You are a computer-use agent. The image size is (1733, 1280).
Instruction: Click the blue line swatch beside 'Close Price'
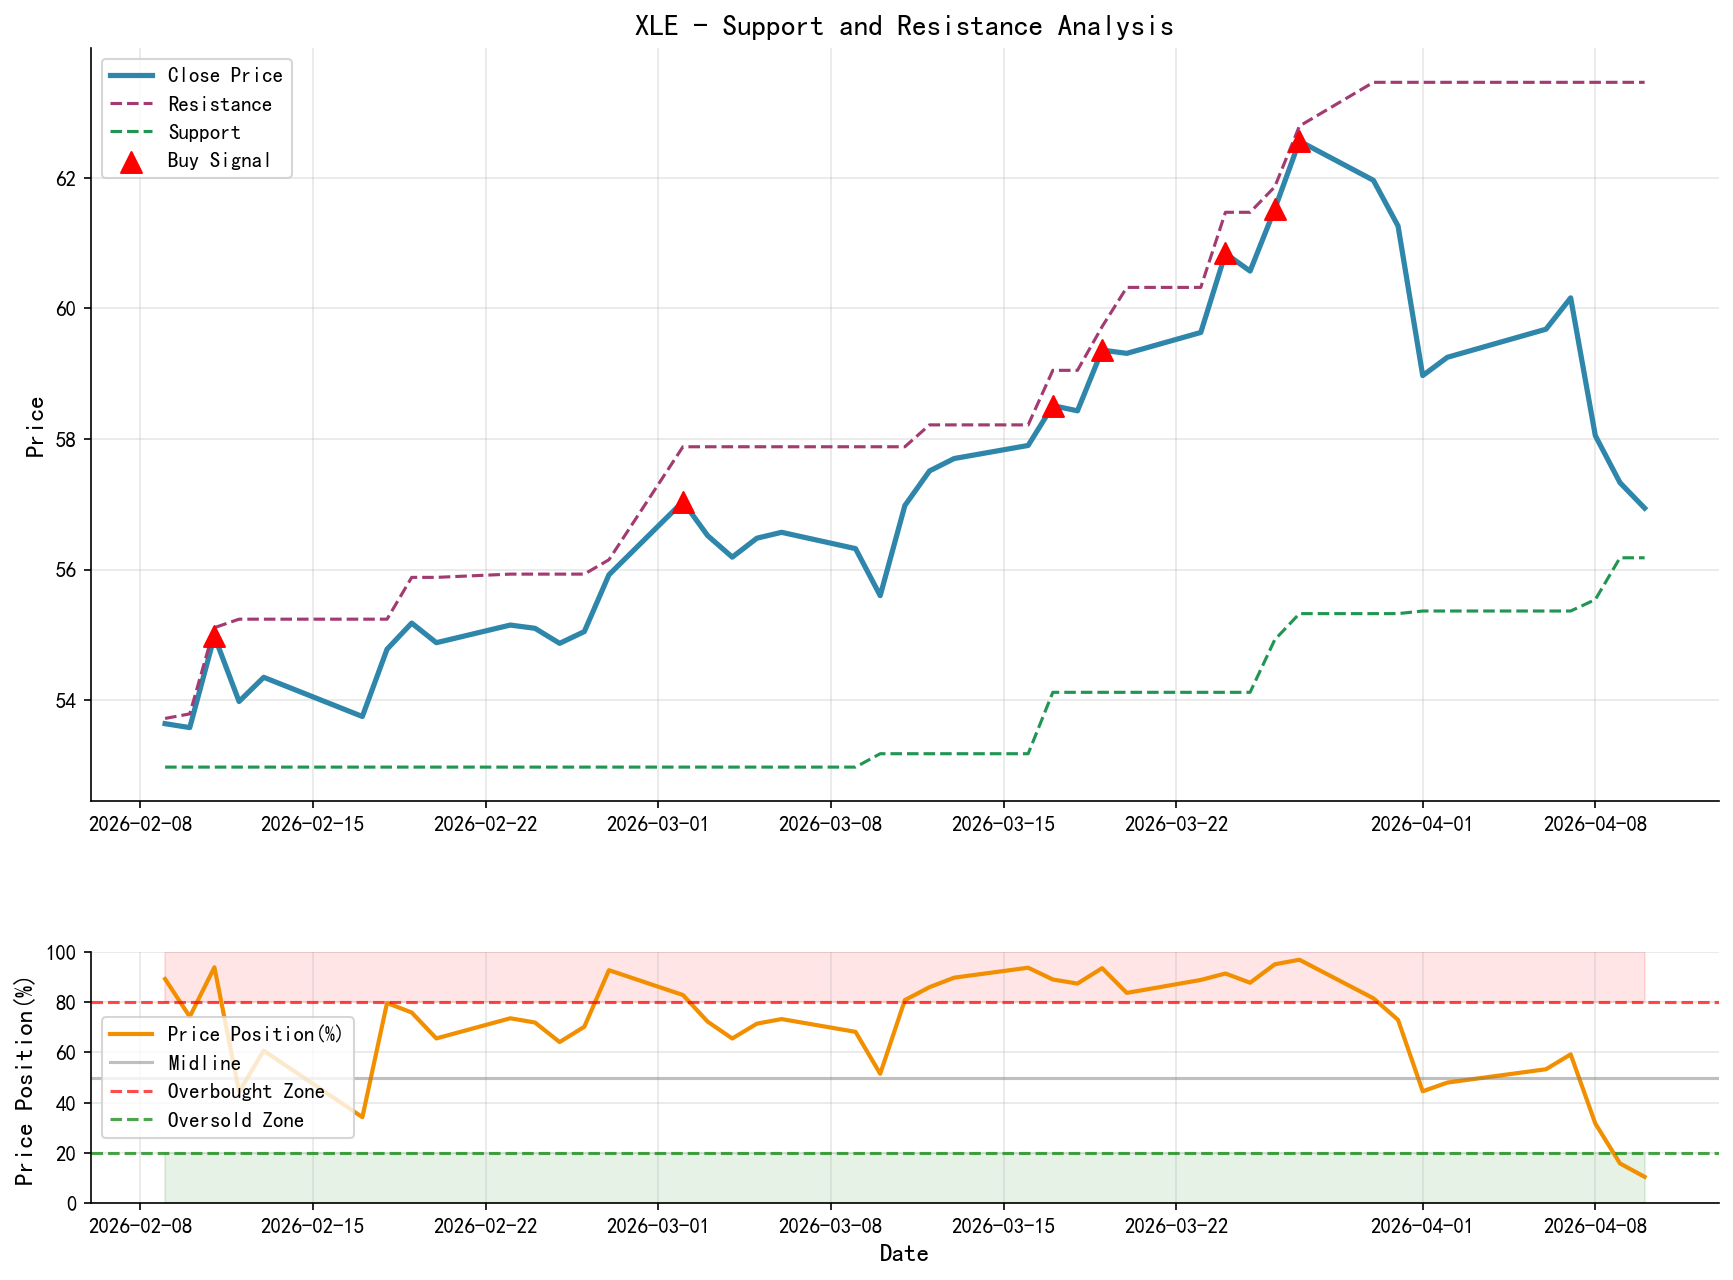click(132, 76)
